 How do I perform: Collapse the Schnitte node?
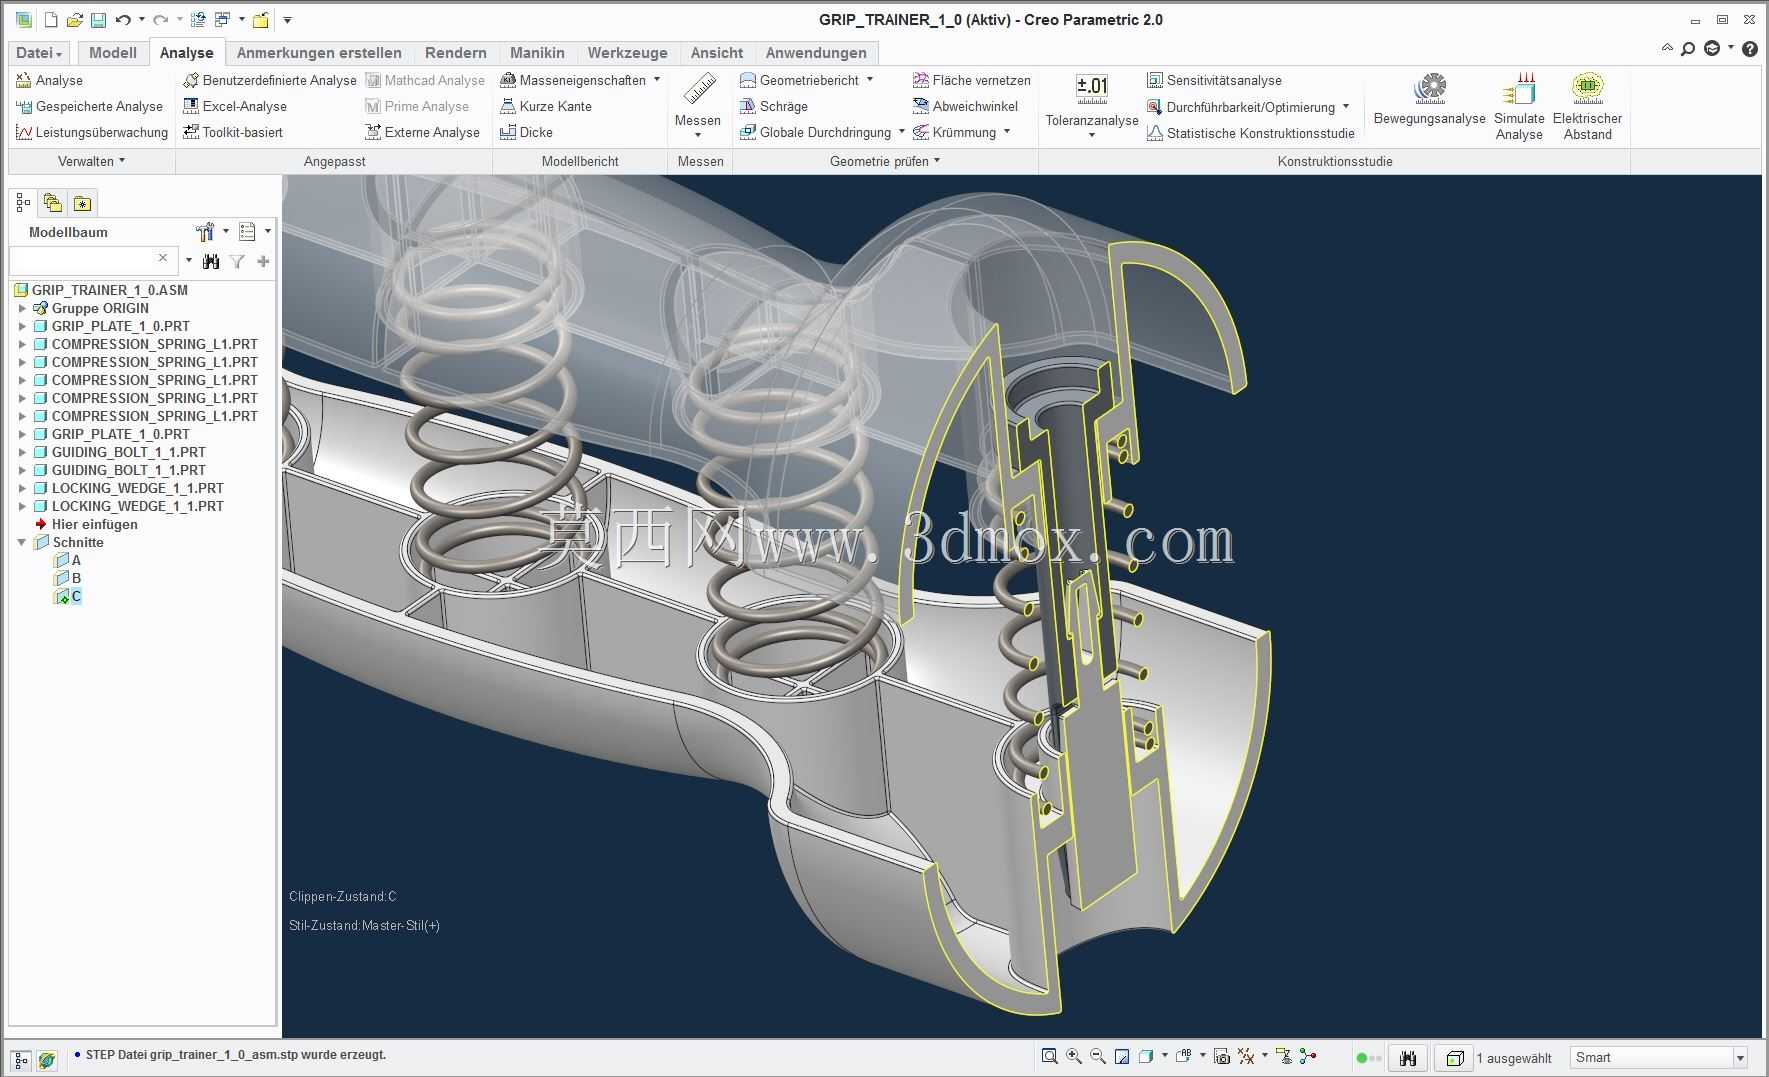pos(22,542)
